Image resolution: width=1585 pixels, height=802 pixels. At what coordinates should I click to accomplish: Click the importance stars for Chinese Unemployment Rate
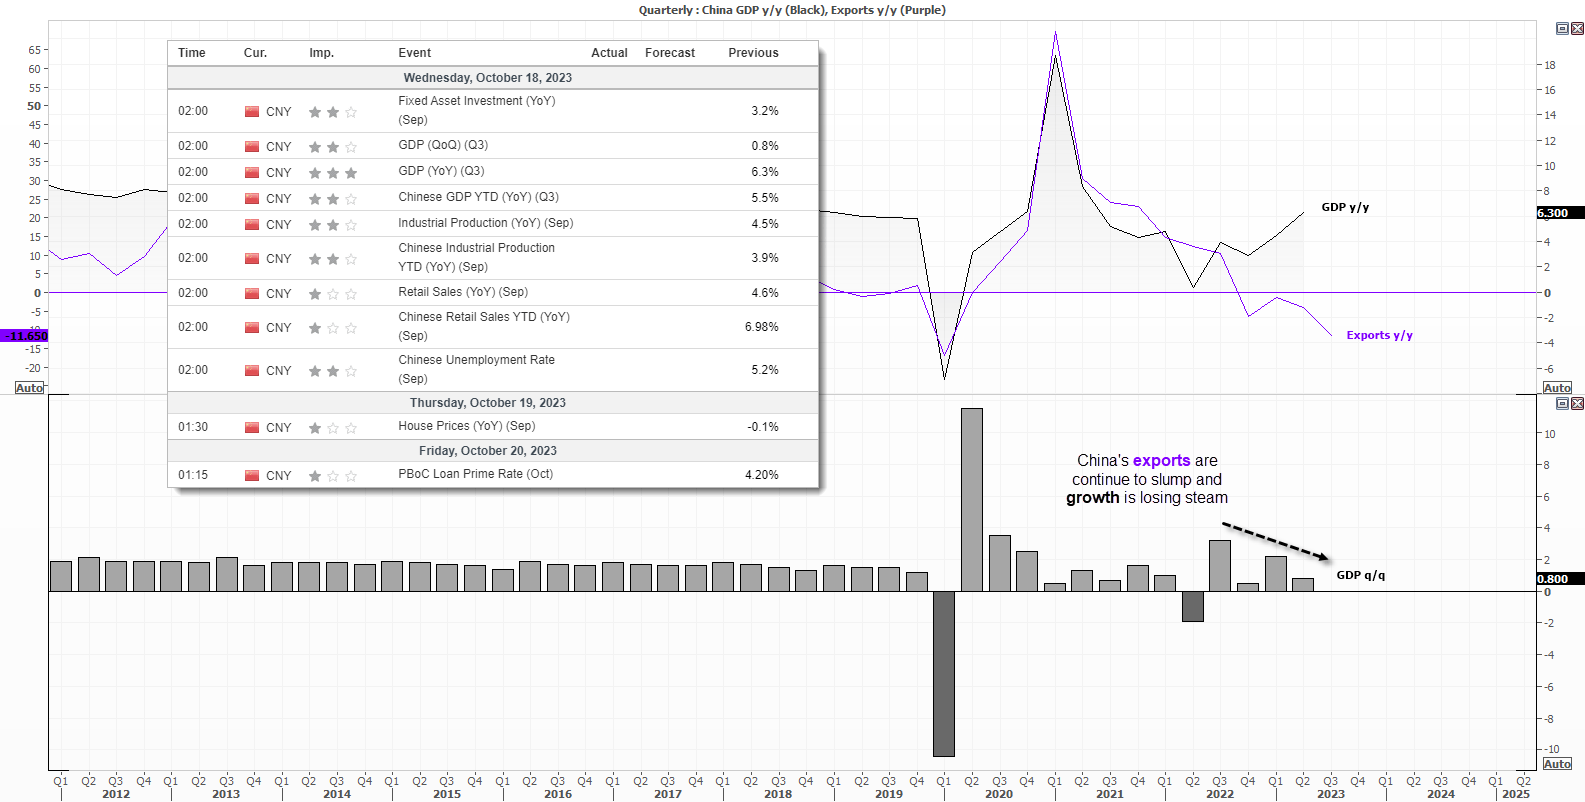[x=332, y=371]
